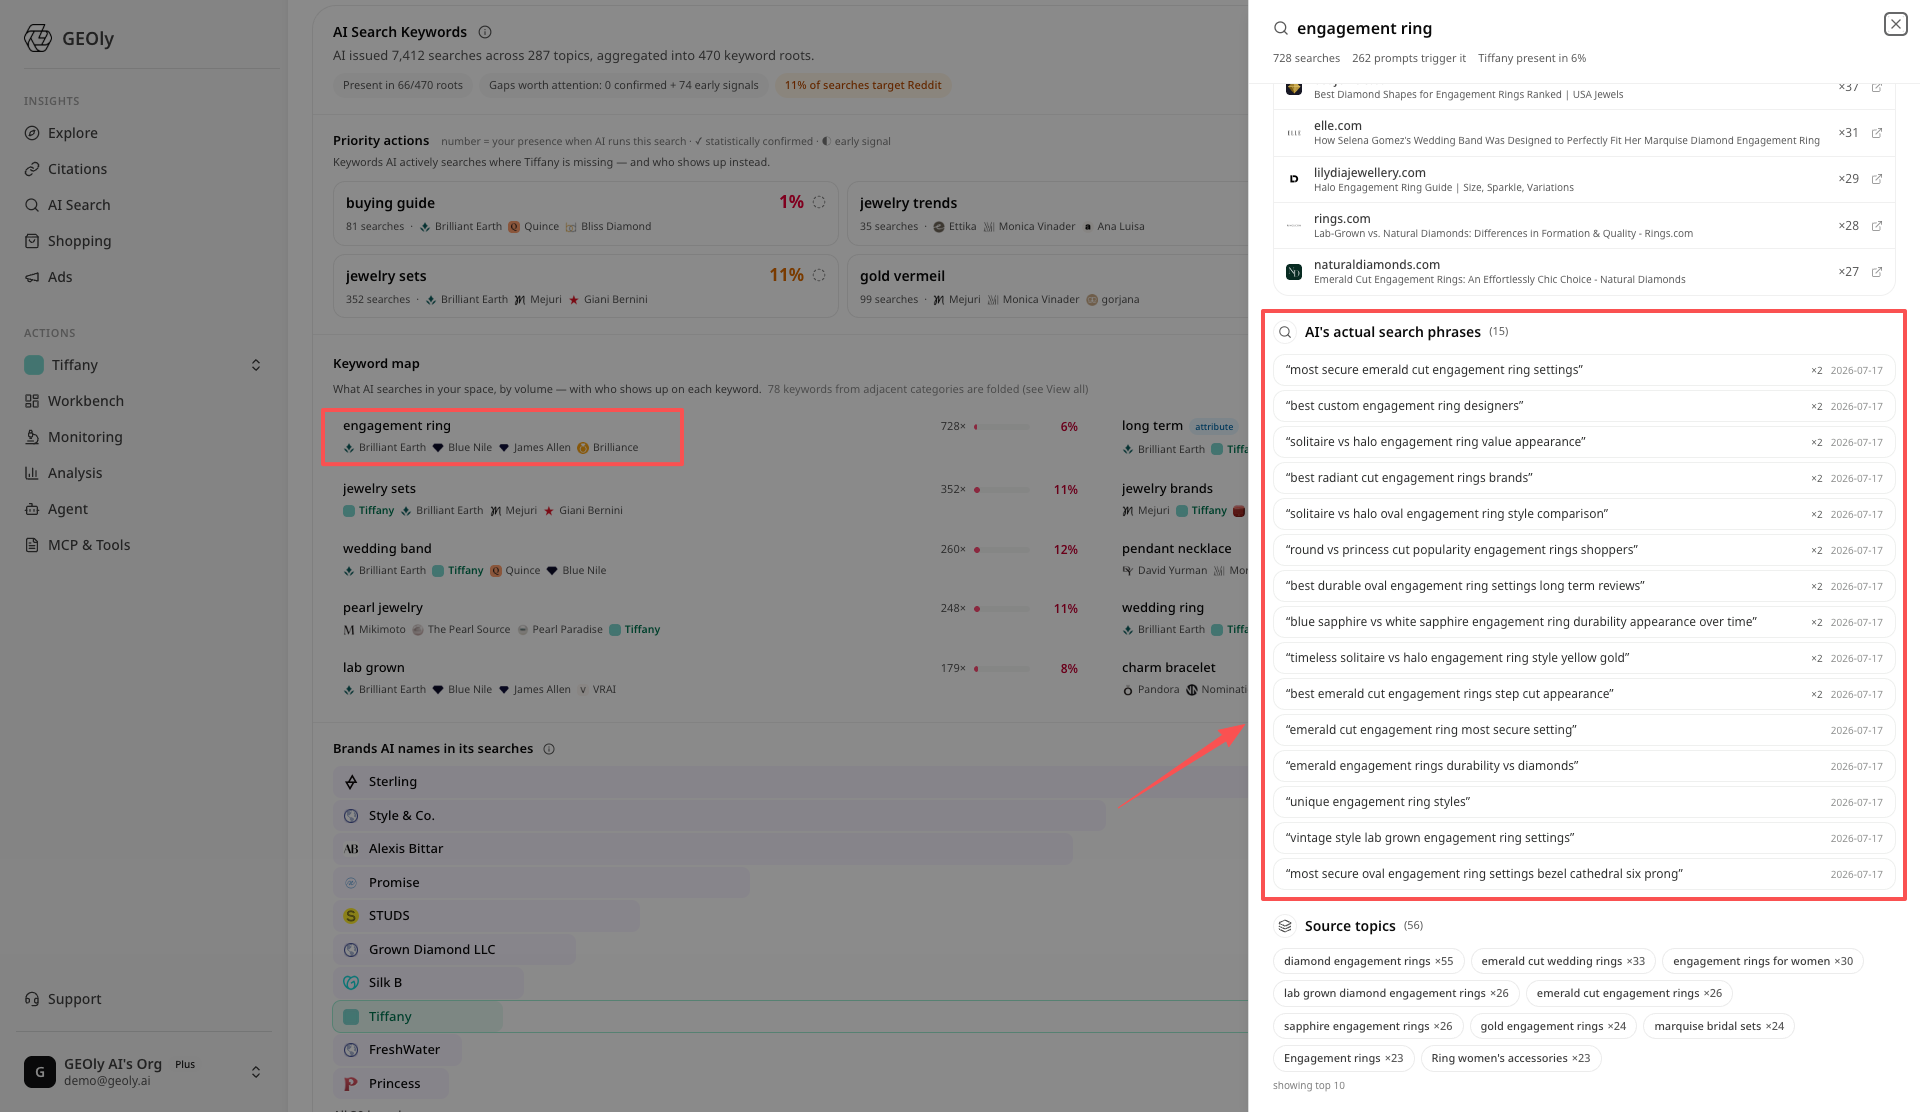Click the STUDS brand icon
Image resolution: width=1920 pixels, height=1112 pixels.
click(x=351, y=916)
